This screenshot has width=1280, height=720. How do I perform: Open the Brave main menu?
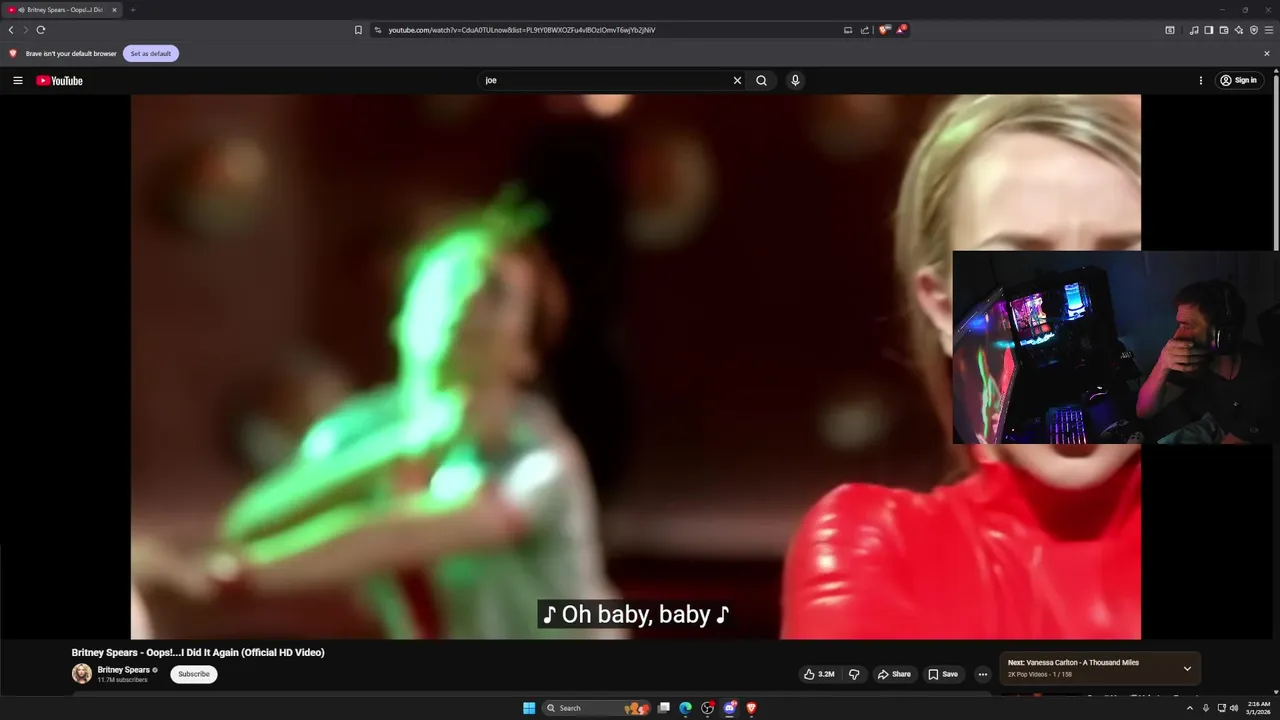1269,30
